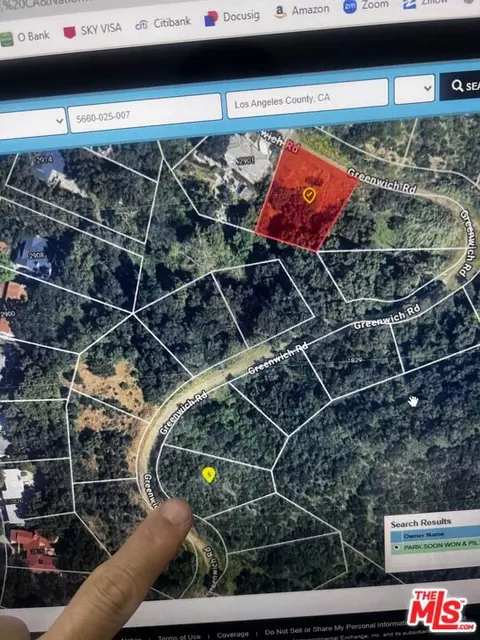Open the Coverage footer link
This screenshot has height=640, width=480.
click(x=233, y=634)
